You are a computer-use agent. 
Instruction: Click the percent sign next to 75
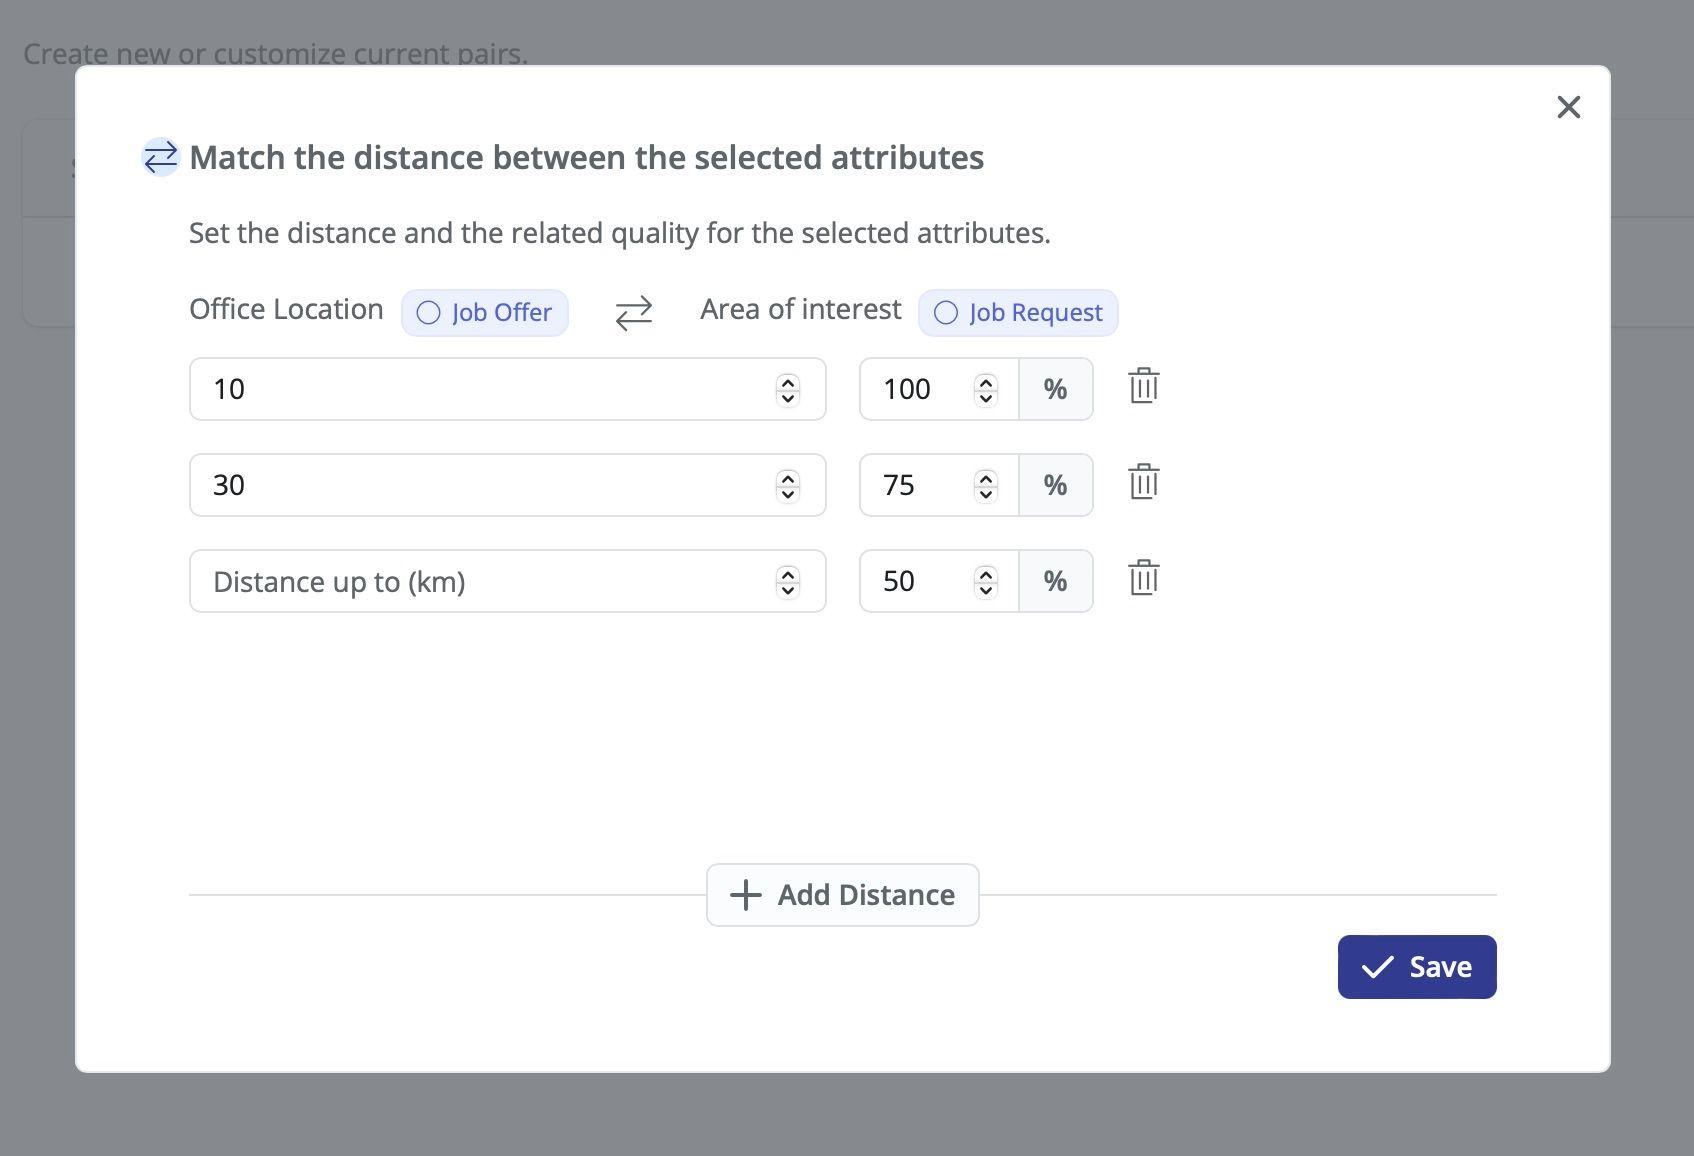[1055, 485]
